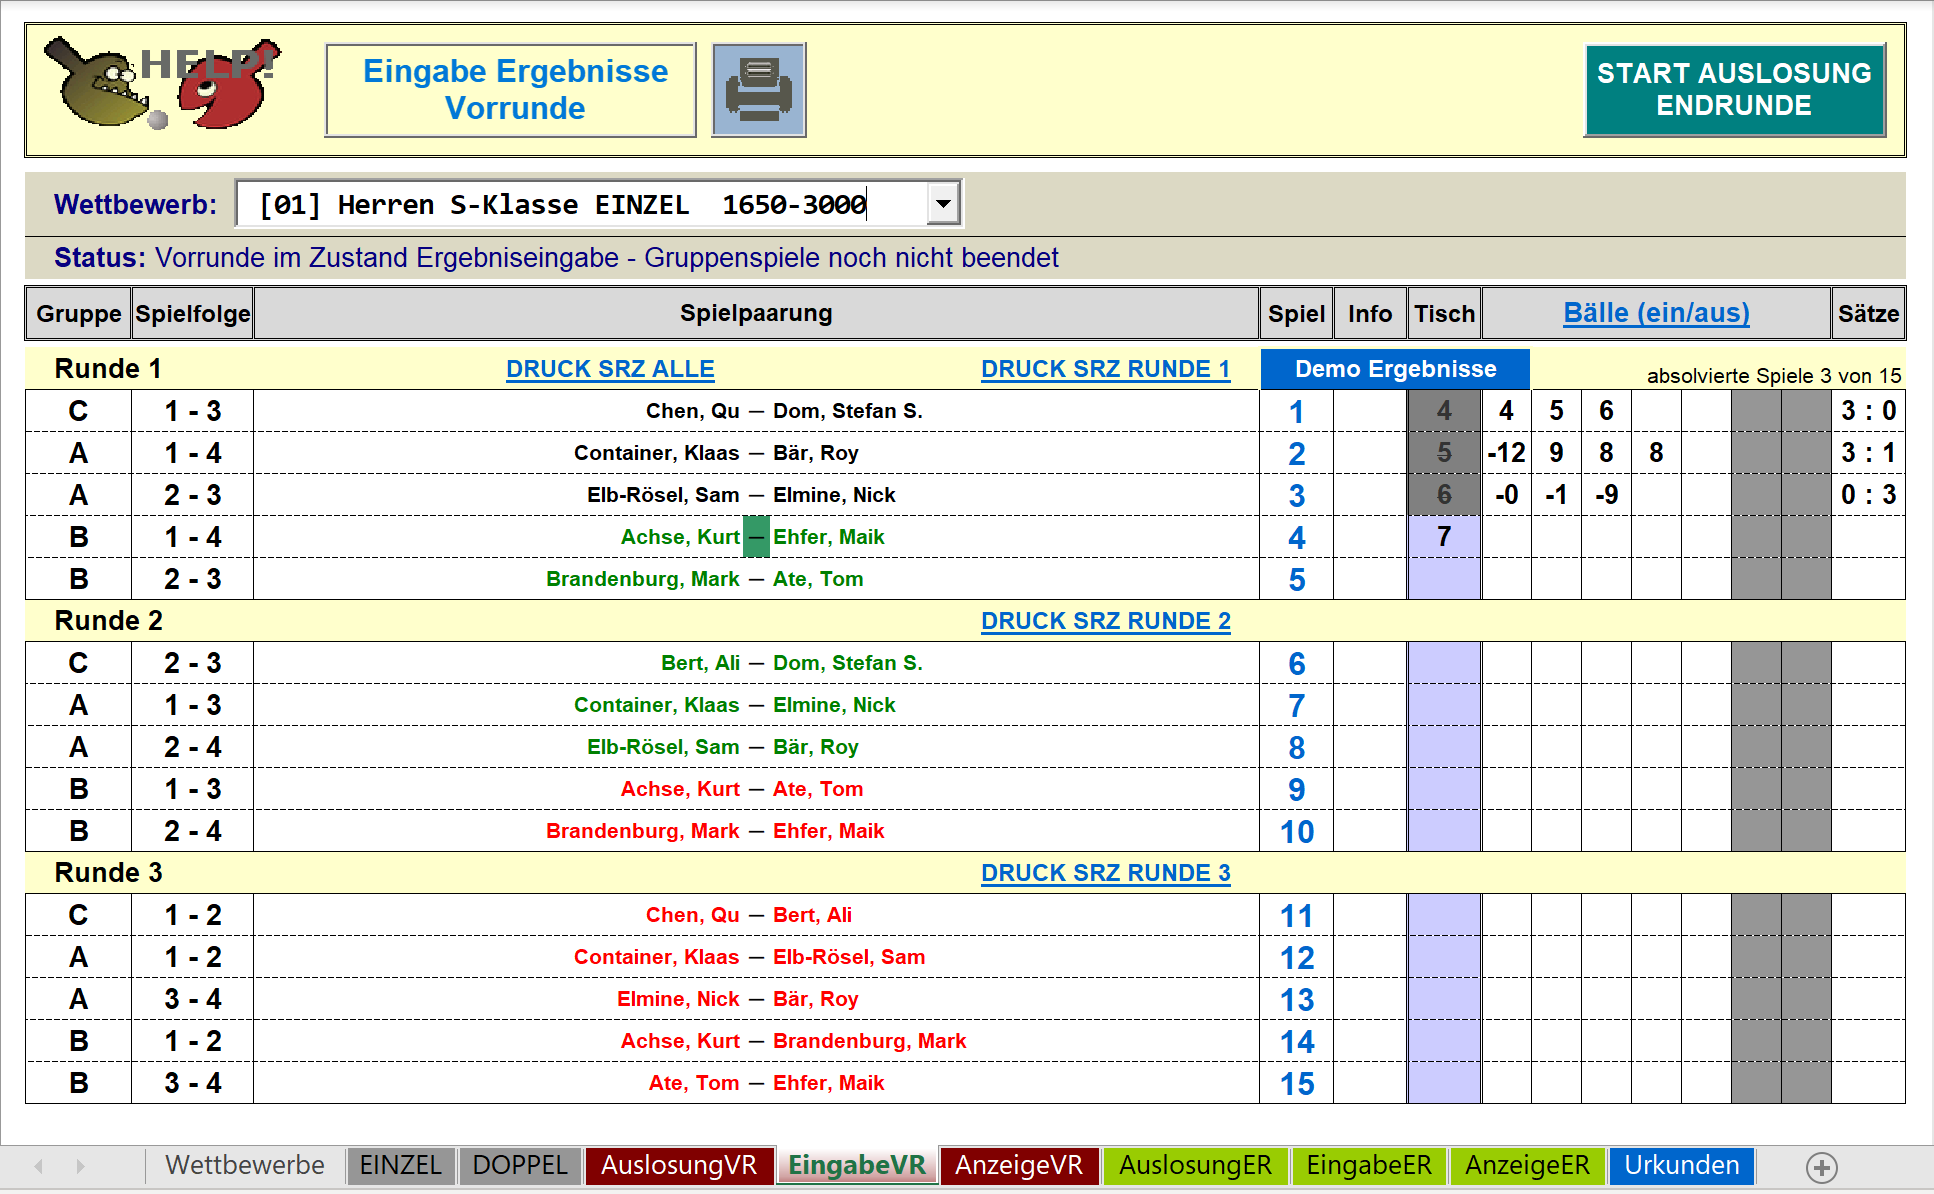Open the Wettbewerbe sheet tab
Screen dimensions: 1934x1194
[x=245, y=1165]
